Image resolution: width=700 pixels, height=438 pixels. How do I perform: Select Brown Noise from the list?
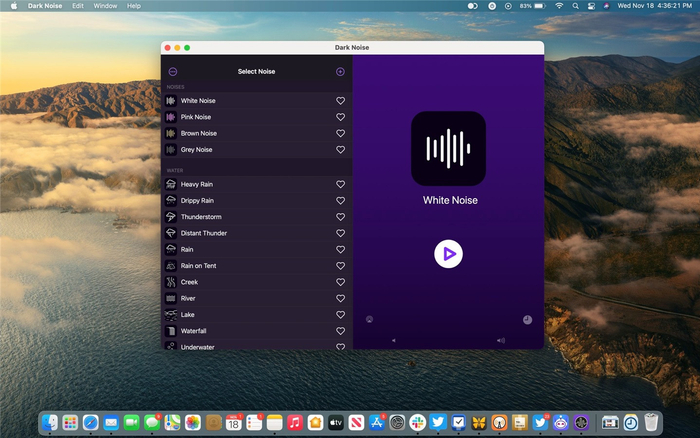[x=199, y=133]
